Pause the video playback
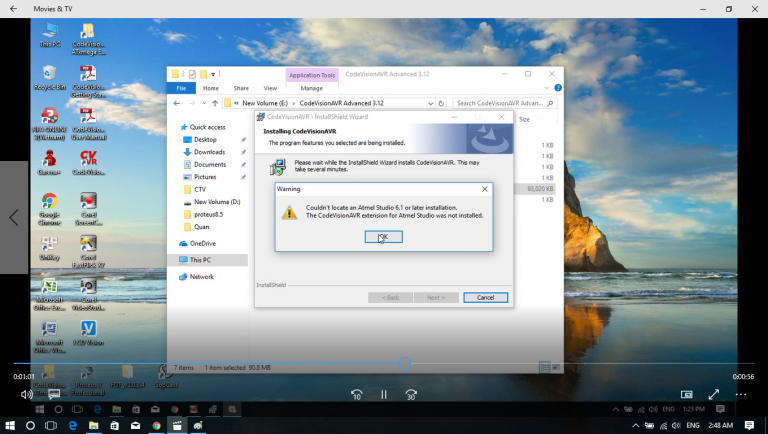The image size is (768, 434). pos(383,394)
